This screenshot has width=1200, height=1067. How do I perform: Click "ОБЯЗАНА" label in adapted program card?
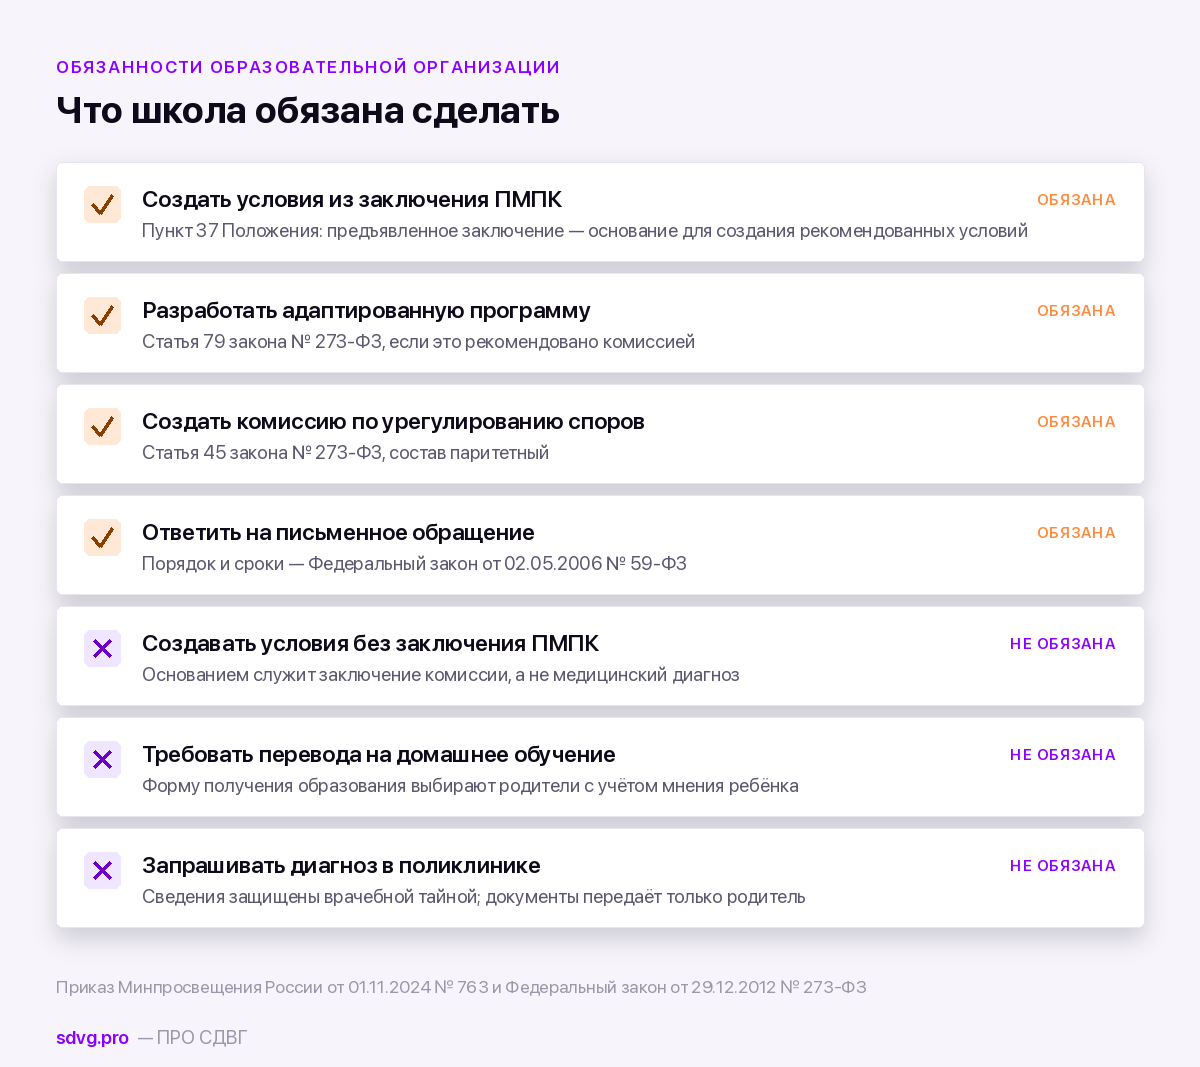click(x=1076, y=311)
